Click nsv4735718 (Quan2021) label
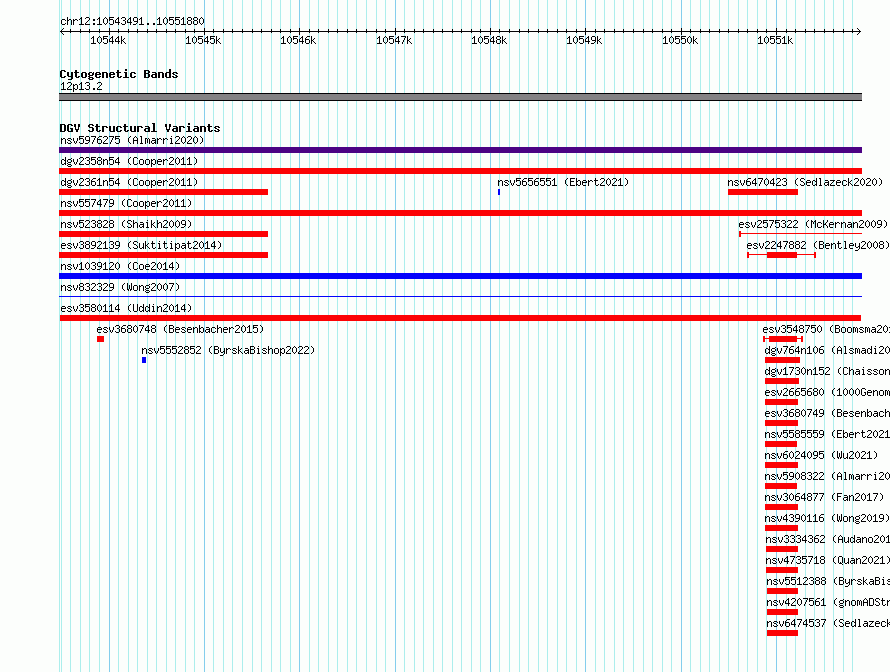890x672 pixels. [x=828, y=560]
